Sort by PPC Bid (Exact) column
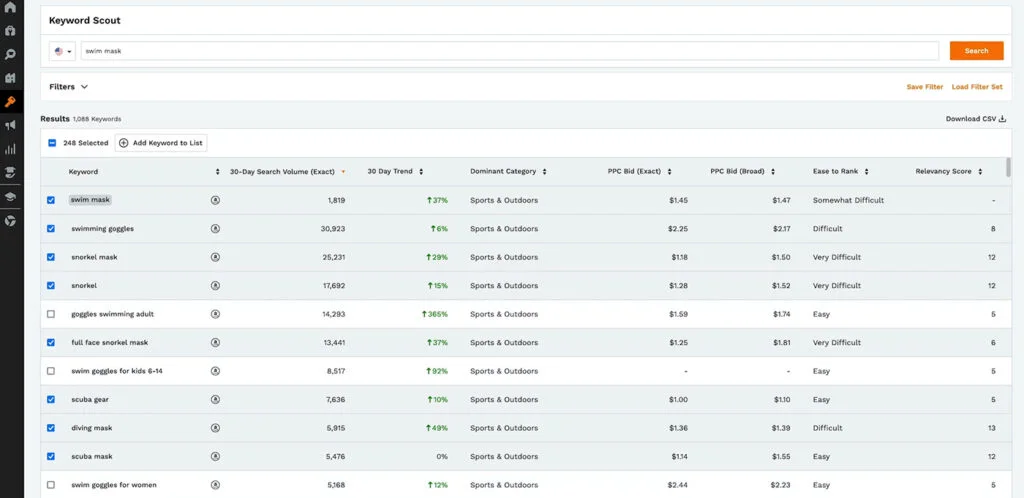Viewport: 1024px width, 498px height. (x=670, y=172)
